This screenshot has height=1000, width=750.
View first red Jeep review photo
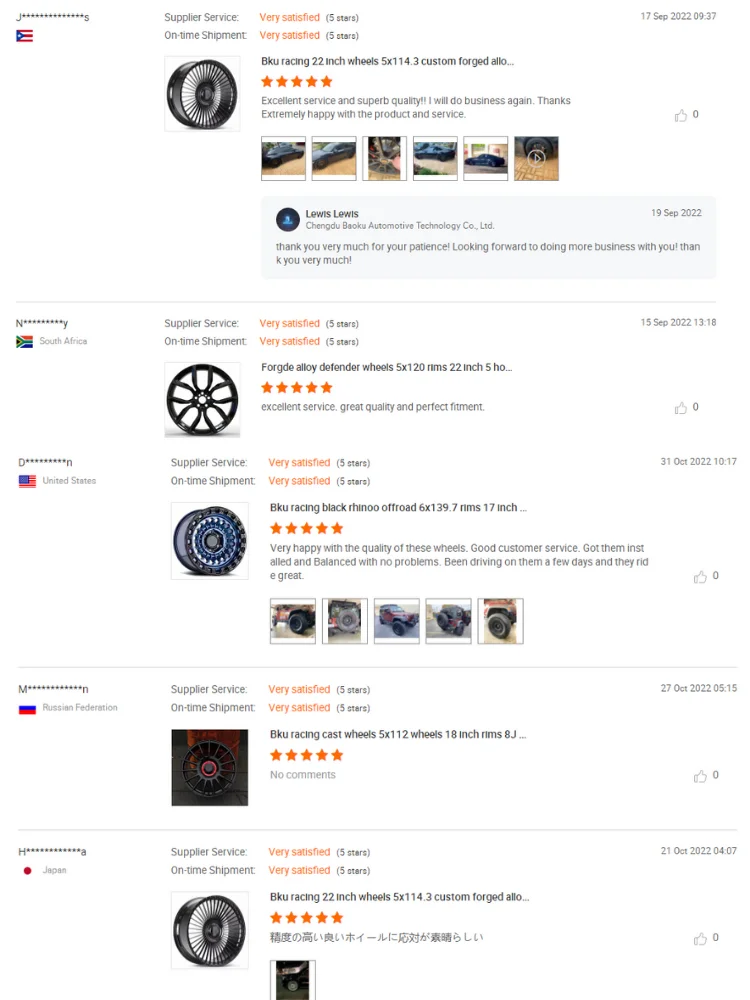pos(293,621)
